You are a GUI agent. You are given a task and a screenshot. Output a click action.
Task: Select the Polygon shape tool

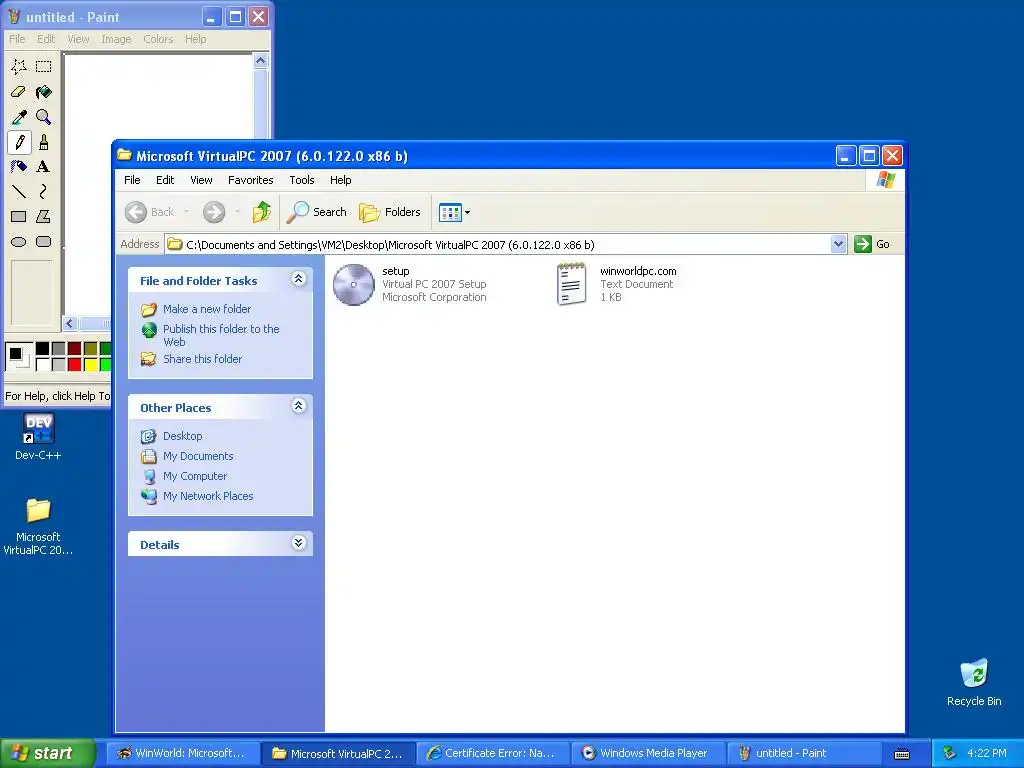coord(44,216)
